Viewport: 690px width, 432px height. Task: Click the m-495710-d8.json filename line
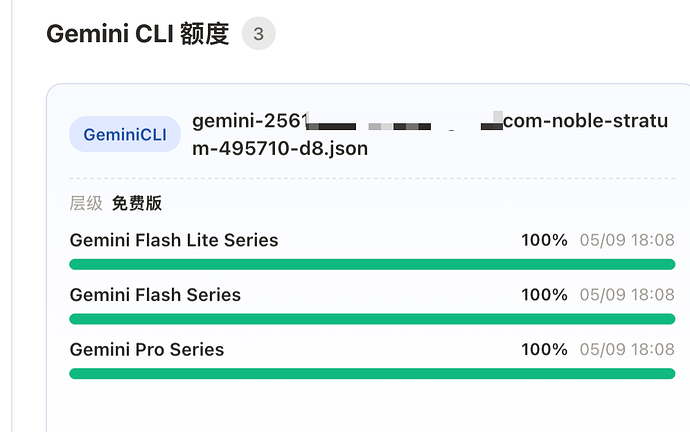(x=280, y=149)
